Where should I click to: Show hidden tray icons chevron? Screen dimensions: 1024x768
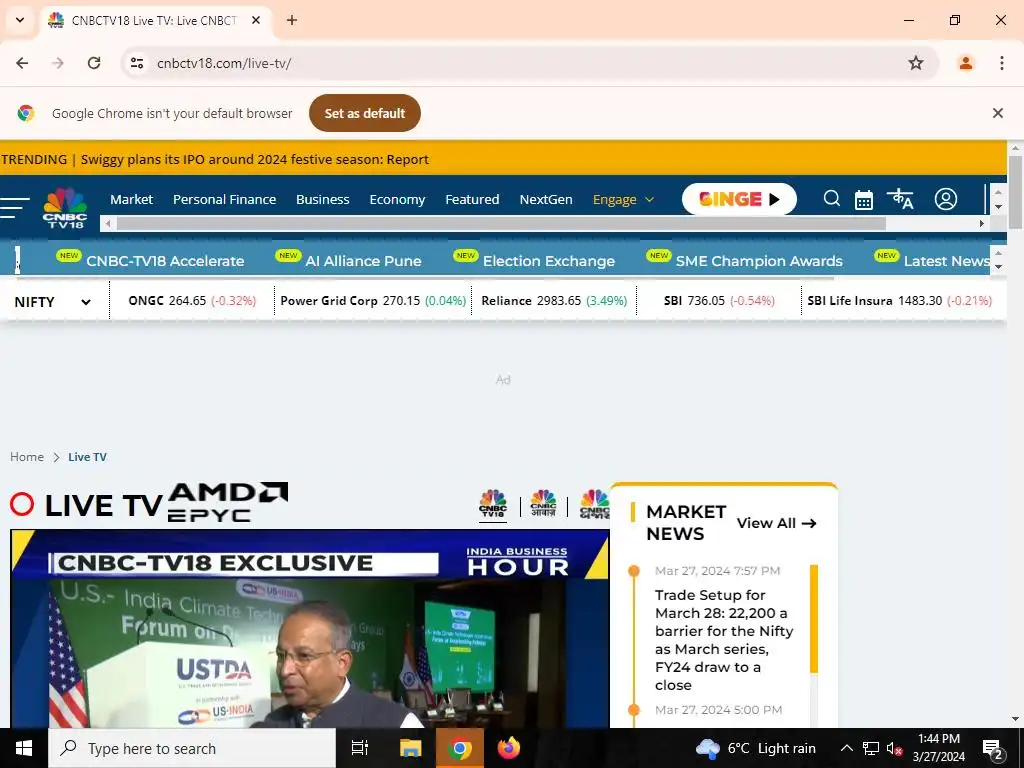[x=846, y=748]
